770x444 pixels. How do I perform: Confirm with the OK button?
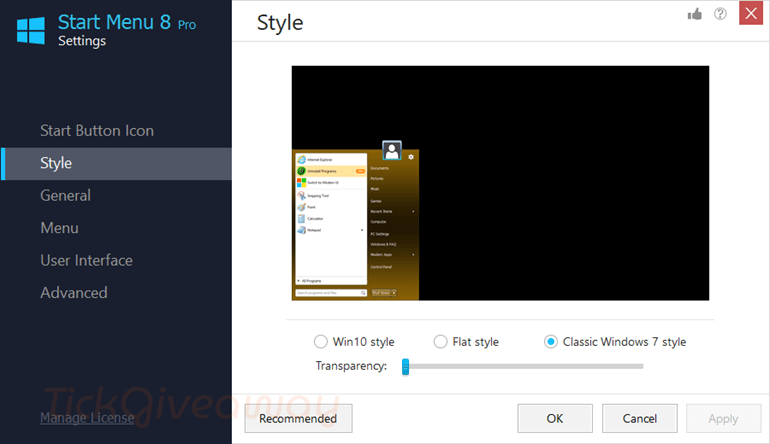555,418
